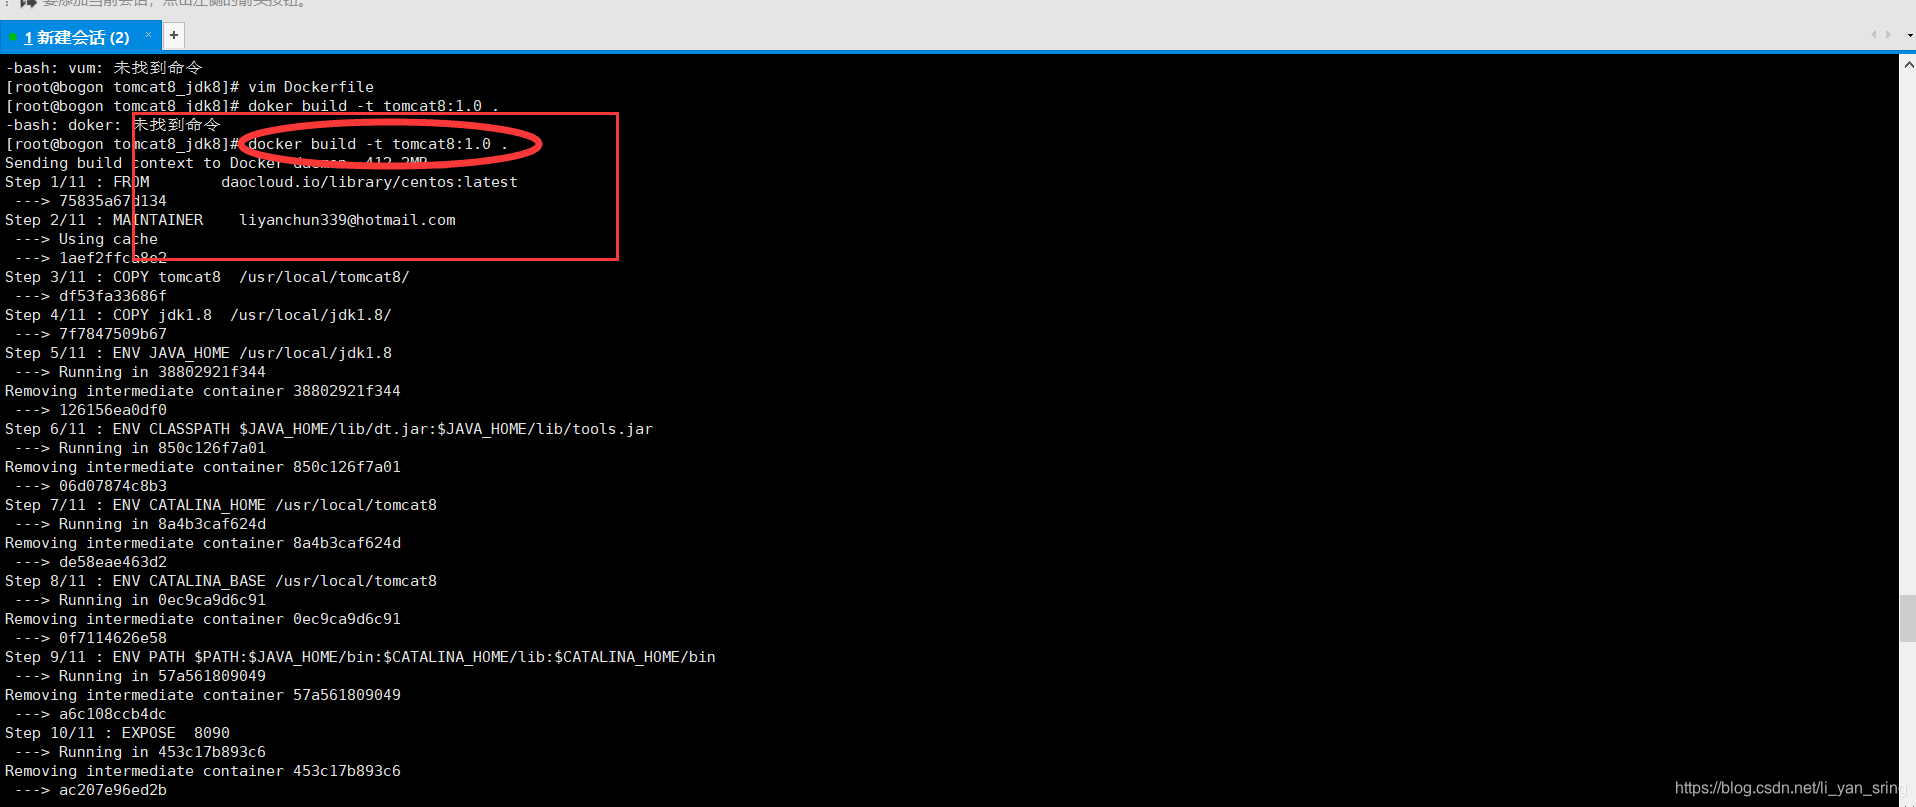The width and height of the screenshot is (1916, 807).
Task: Click the 'Running in 57a561809049' line
Action: (x=140, y=676)
